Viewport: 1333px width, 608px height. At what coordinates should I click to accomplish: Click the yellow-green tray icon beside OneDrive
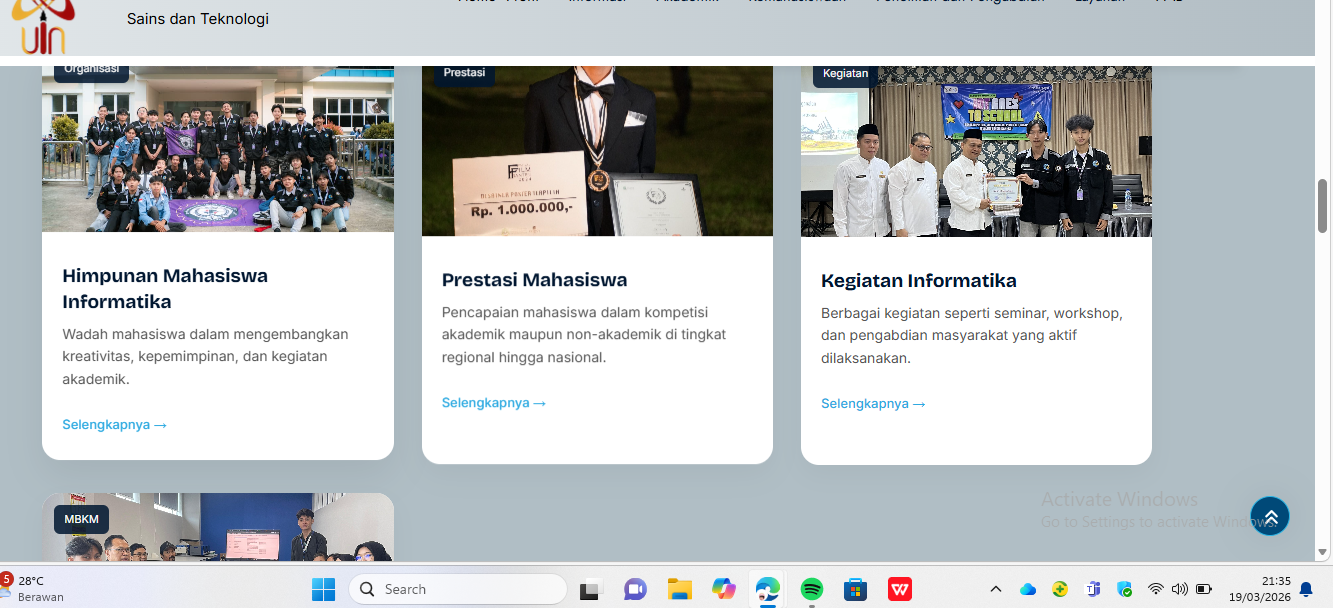[1060, 589]
